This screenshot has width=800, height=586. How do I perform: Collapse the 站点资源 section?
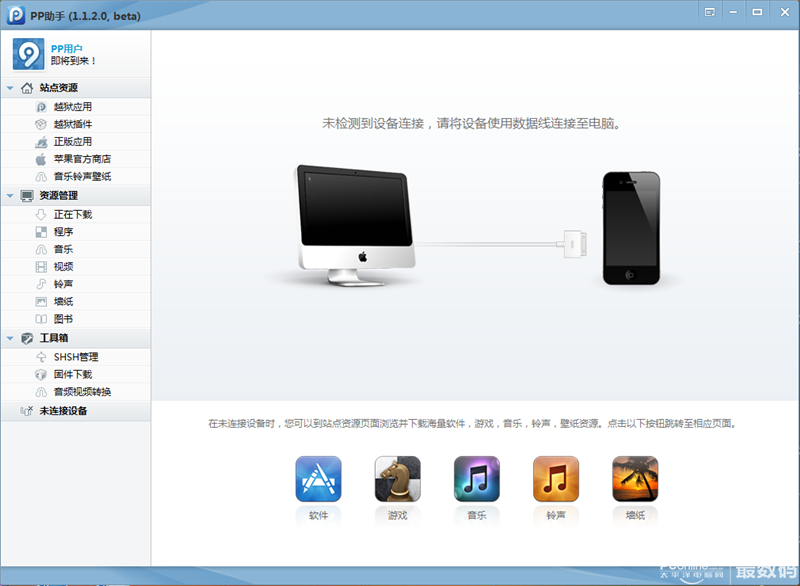pyautogui.click(x=10, y=88)
